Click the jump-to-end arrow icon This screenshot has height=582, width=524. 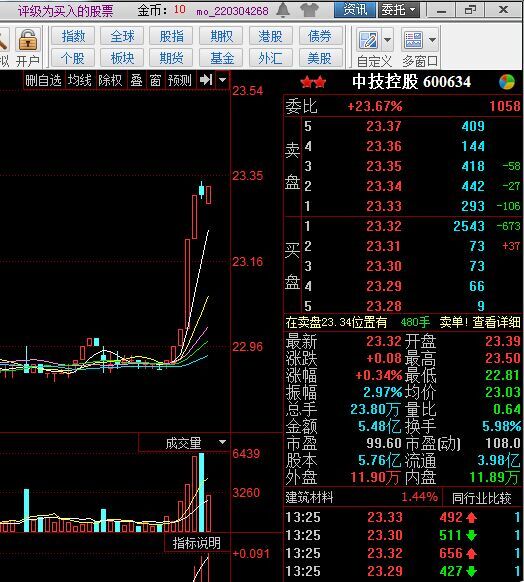click(x=206, y=79)
